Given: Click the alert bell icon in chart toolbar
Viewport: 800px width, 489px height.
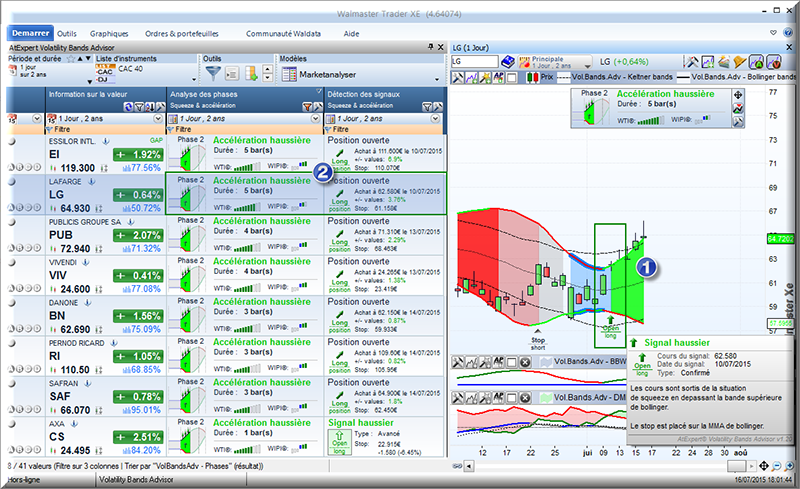Looking at the screenshot, I should tap(740, 62).
